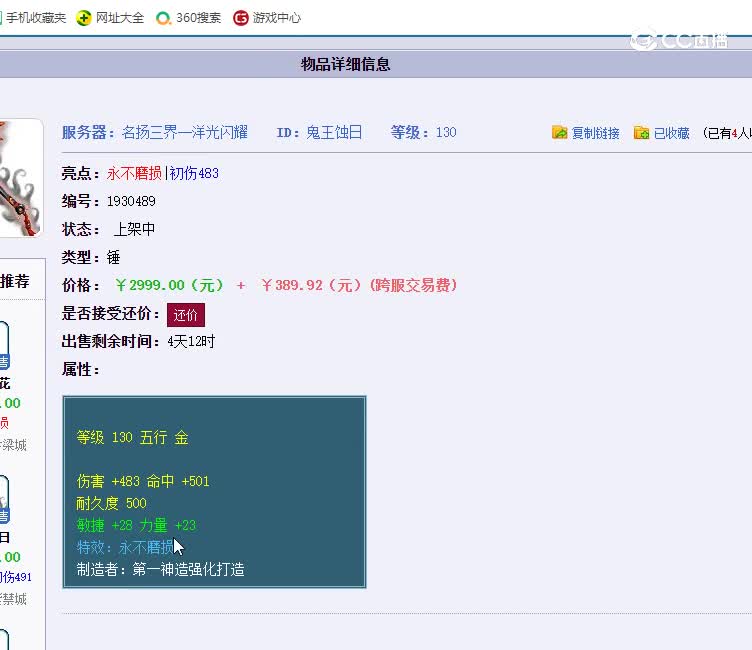Viewport: 752px width, 650px height.
Task: Click the 游戏中心 red icon
Action: pos(240,18)
